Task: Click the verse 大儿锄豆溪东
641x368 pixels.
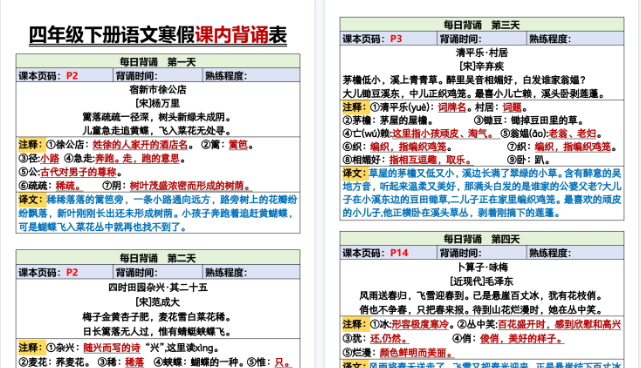Action: coord(371,94)
